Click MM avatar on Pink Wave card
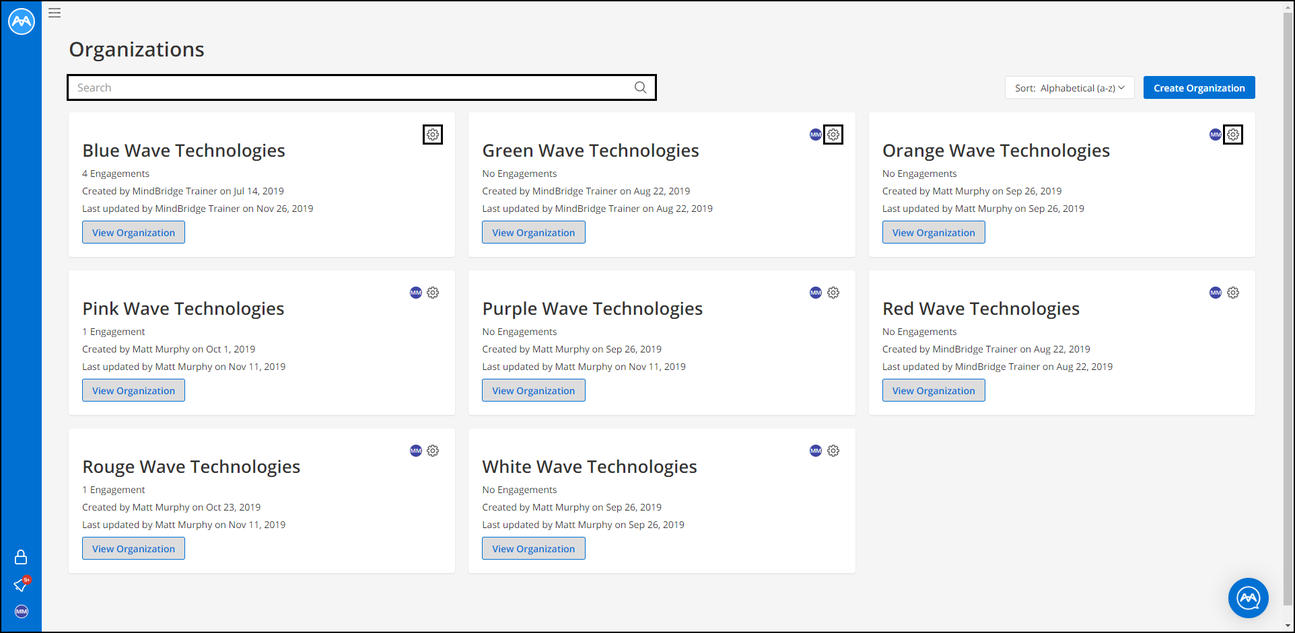 click(416, 293)
